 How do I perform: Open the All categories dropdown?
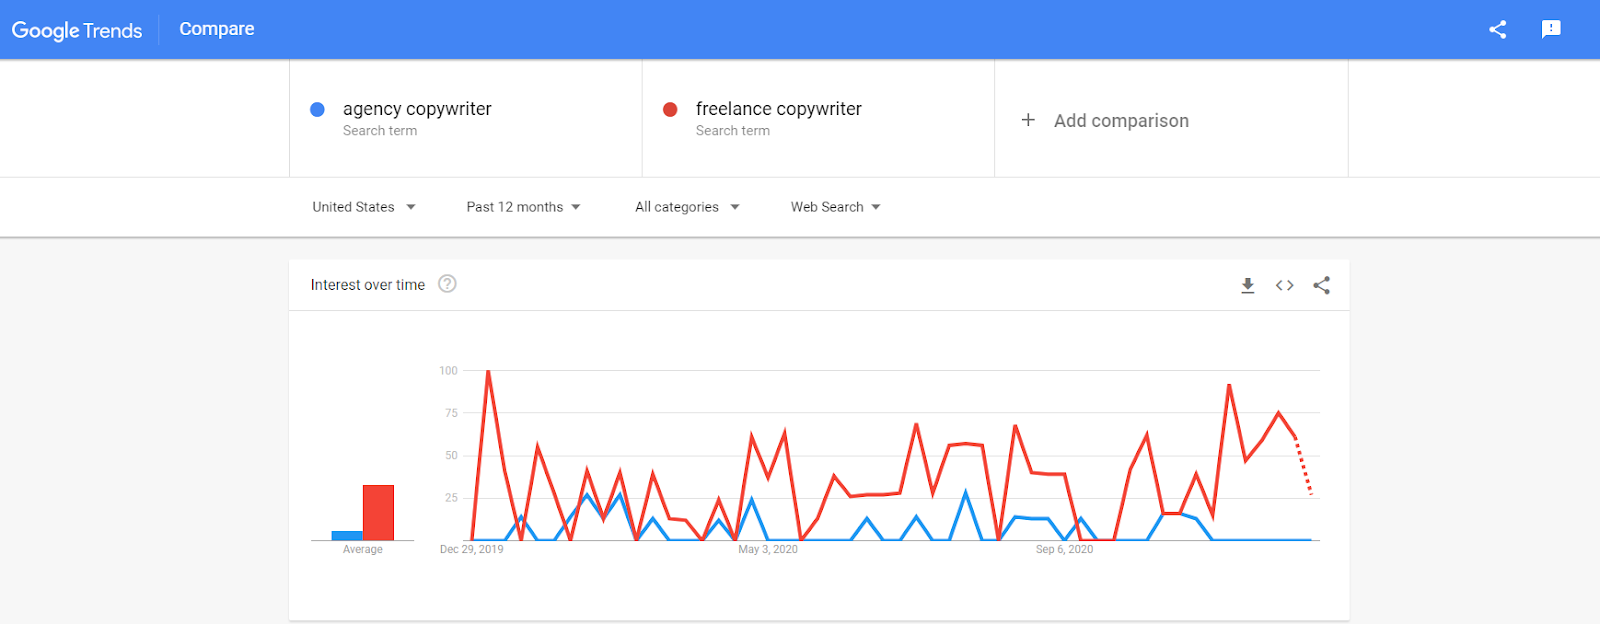point(687,207)
